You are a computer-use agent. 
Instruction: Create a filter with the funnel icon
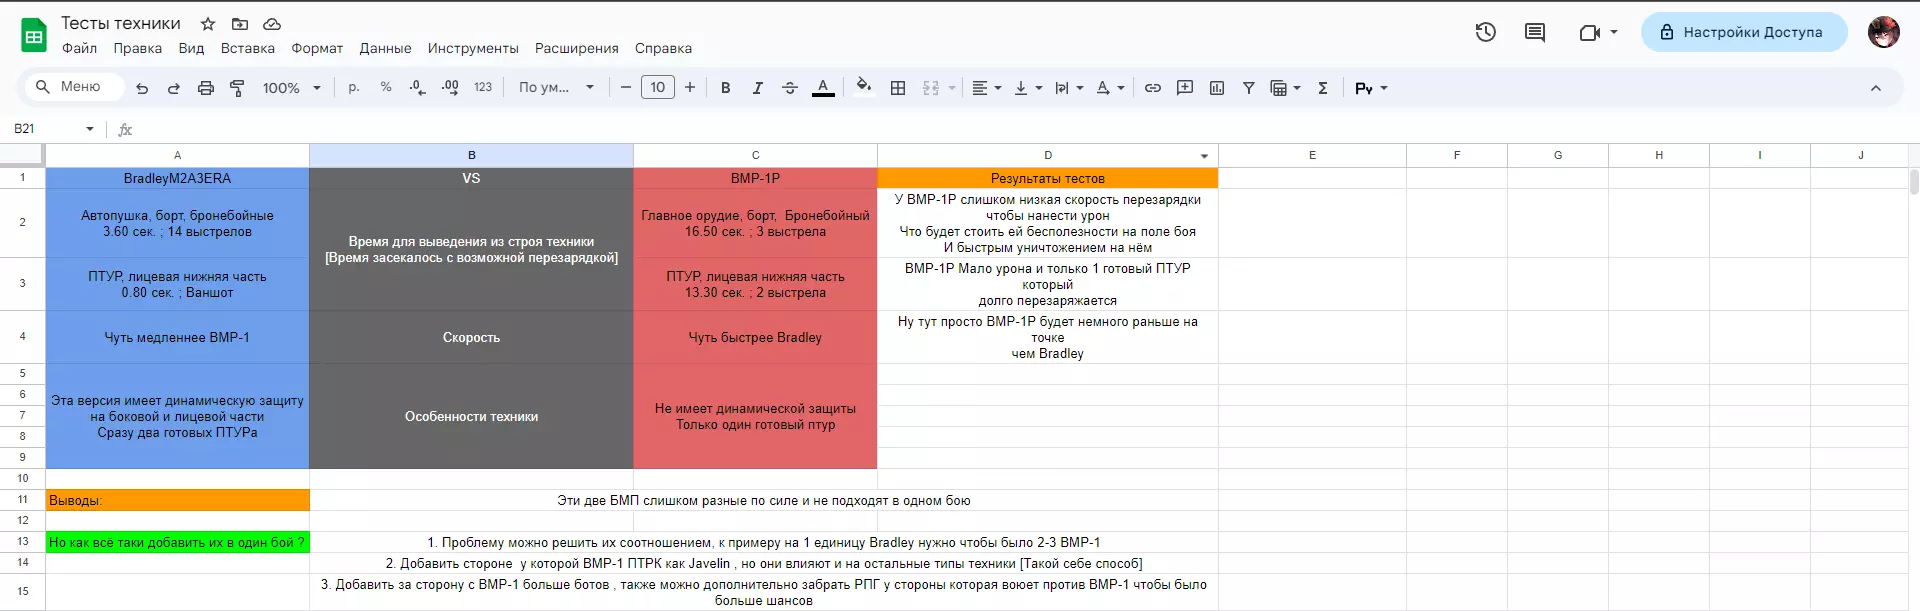pyautogui.click(x=1249, y=88)
